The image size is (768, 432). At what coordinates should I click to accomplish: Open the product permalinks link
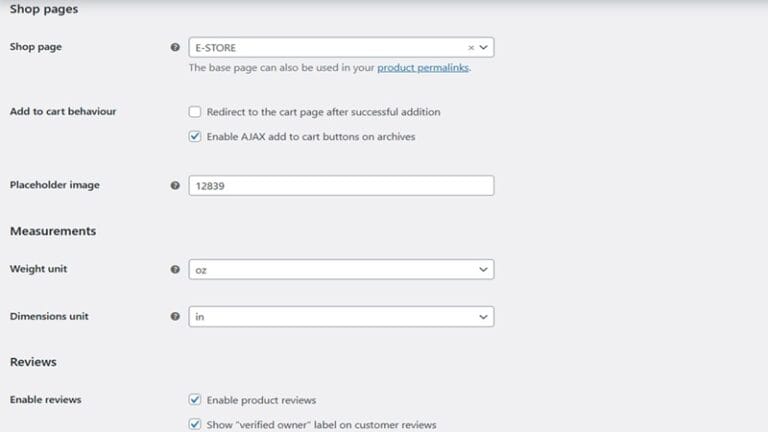click(x=422, y=69)
